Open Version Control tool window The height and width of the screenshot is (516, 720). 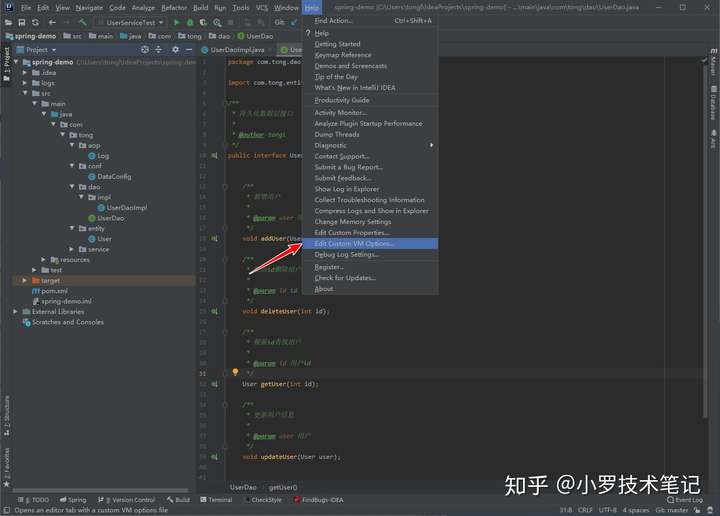click(126, 500)
